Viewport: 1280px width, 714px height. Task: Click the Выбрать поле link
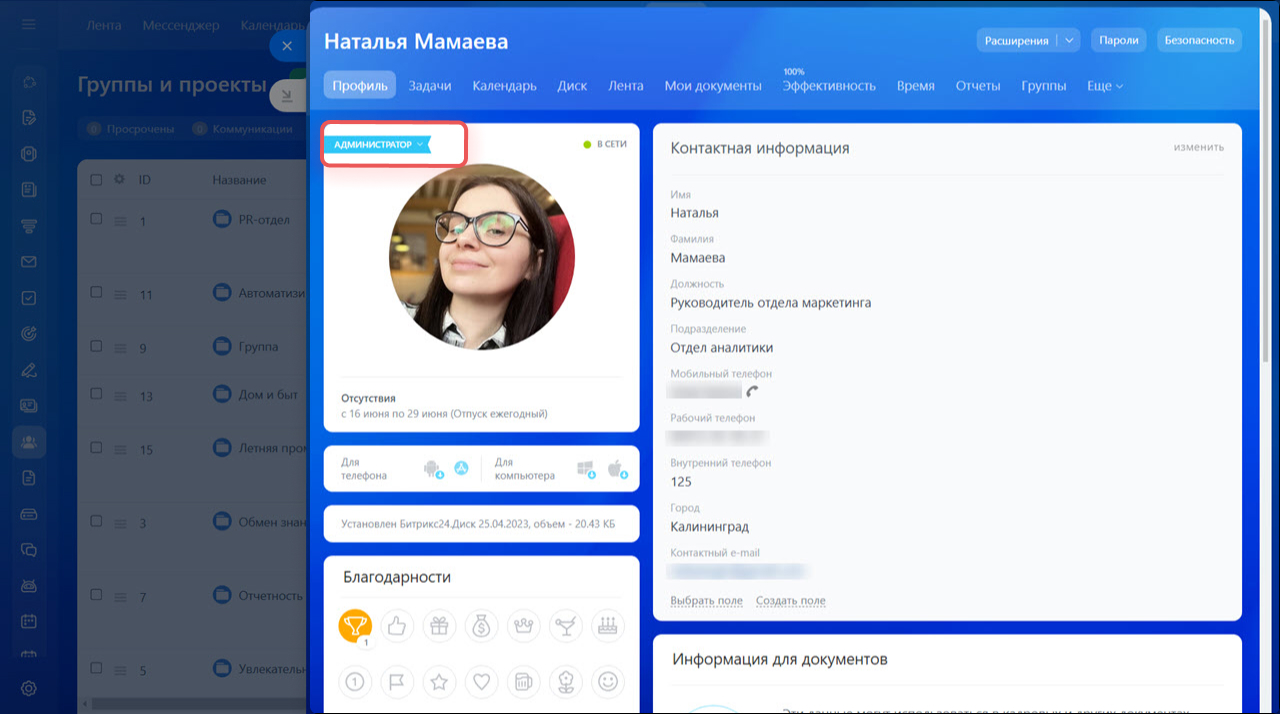[x=706, y=601]
